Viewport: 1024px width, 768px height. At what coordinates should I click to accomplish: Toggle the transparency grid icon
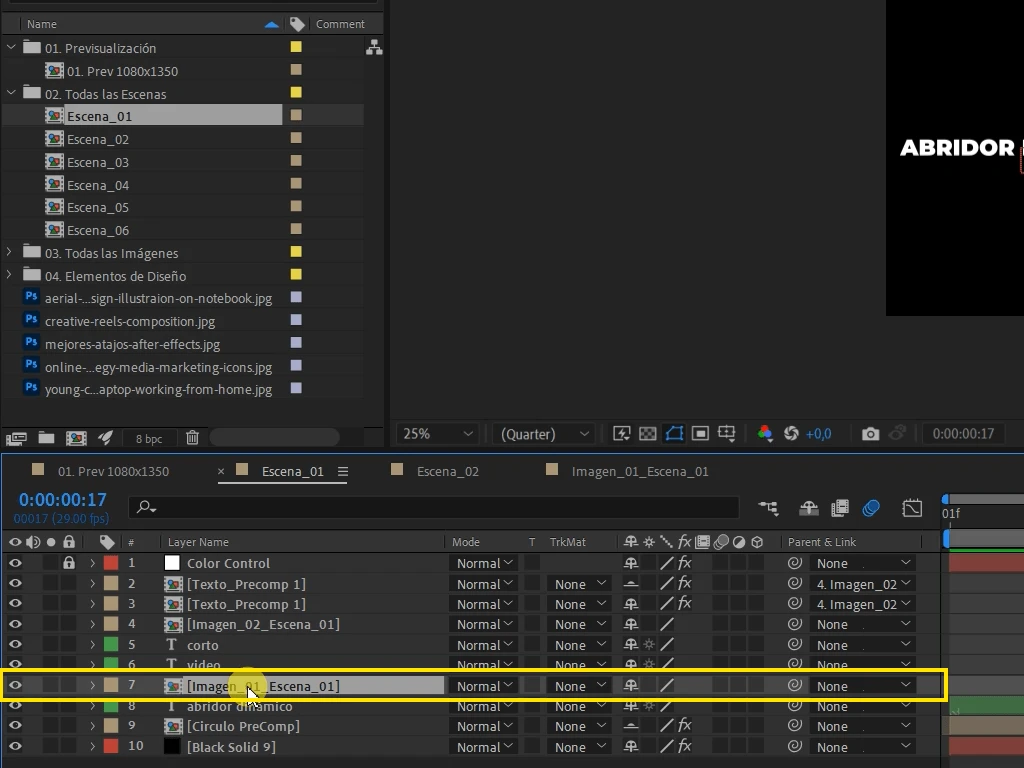pos(647,434)
